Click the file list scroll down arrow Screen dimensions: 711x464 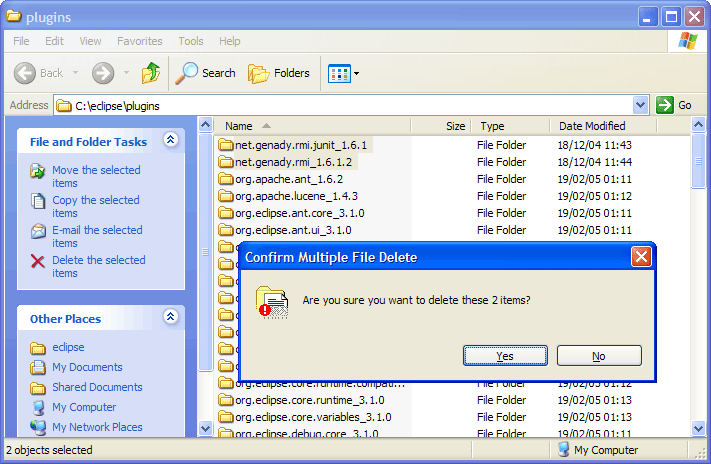point(698,428)
